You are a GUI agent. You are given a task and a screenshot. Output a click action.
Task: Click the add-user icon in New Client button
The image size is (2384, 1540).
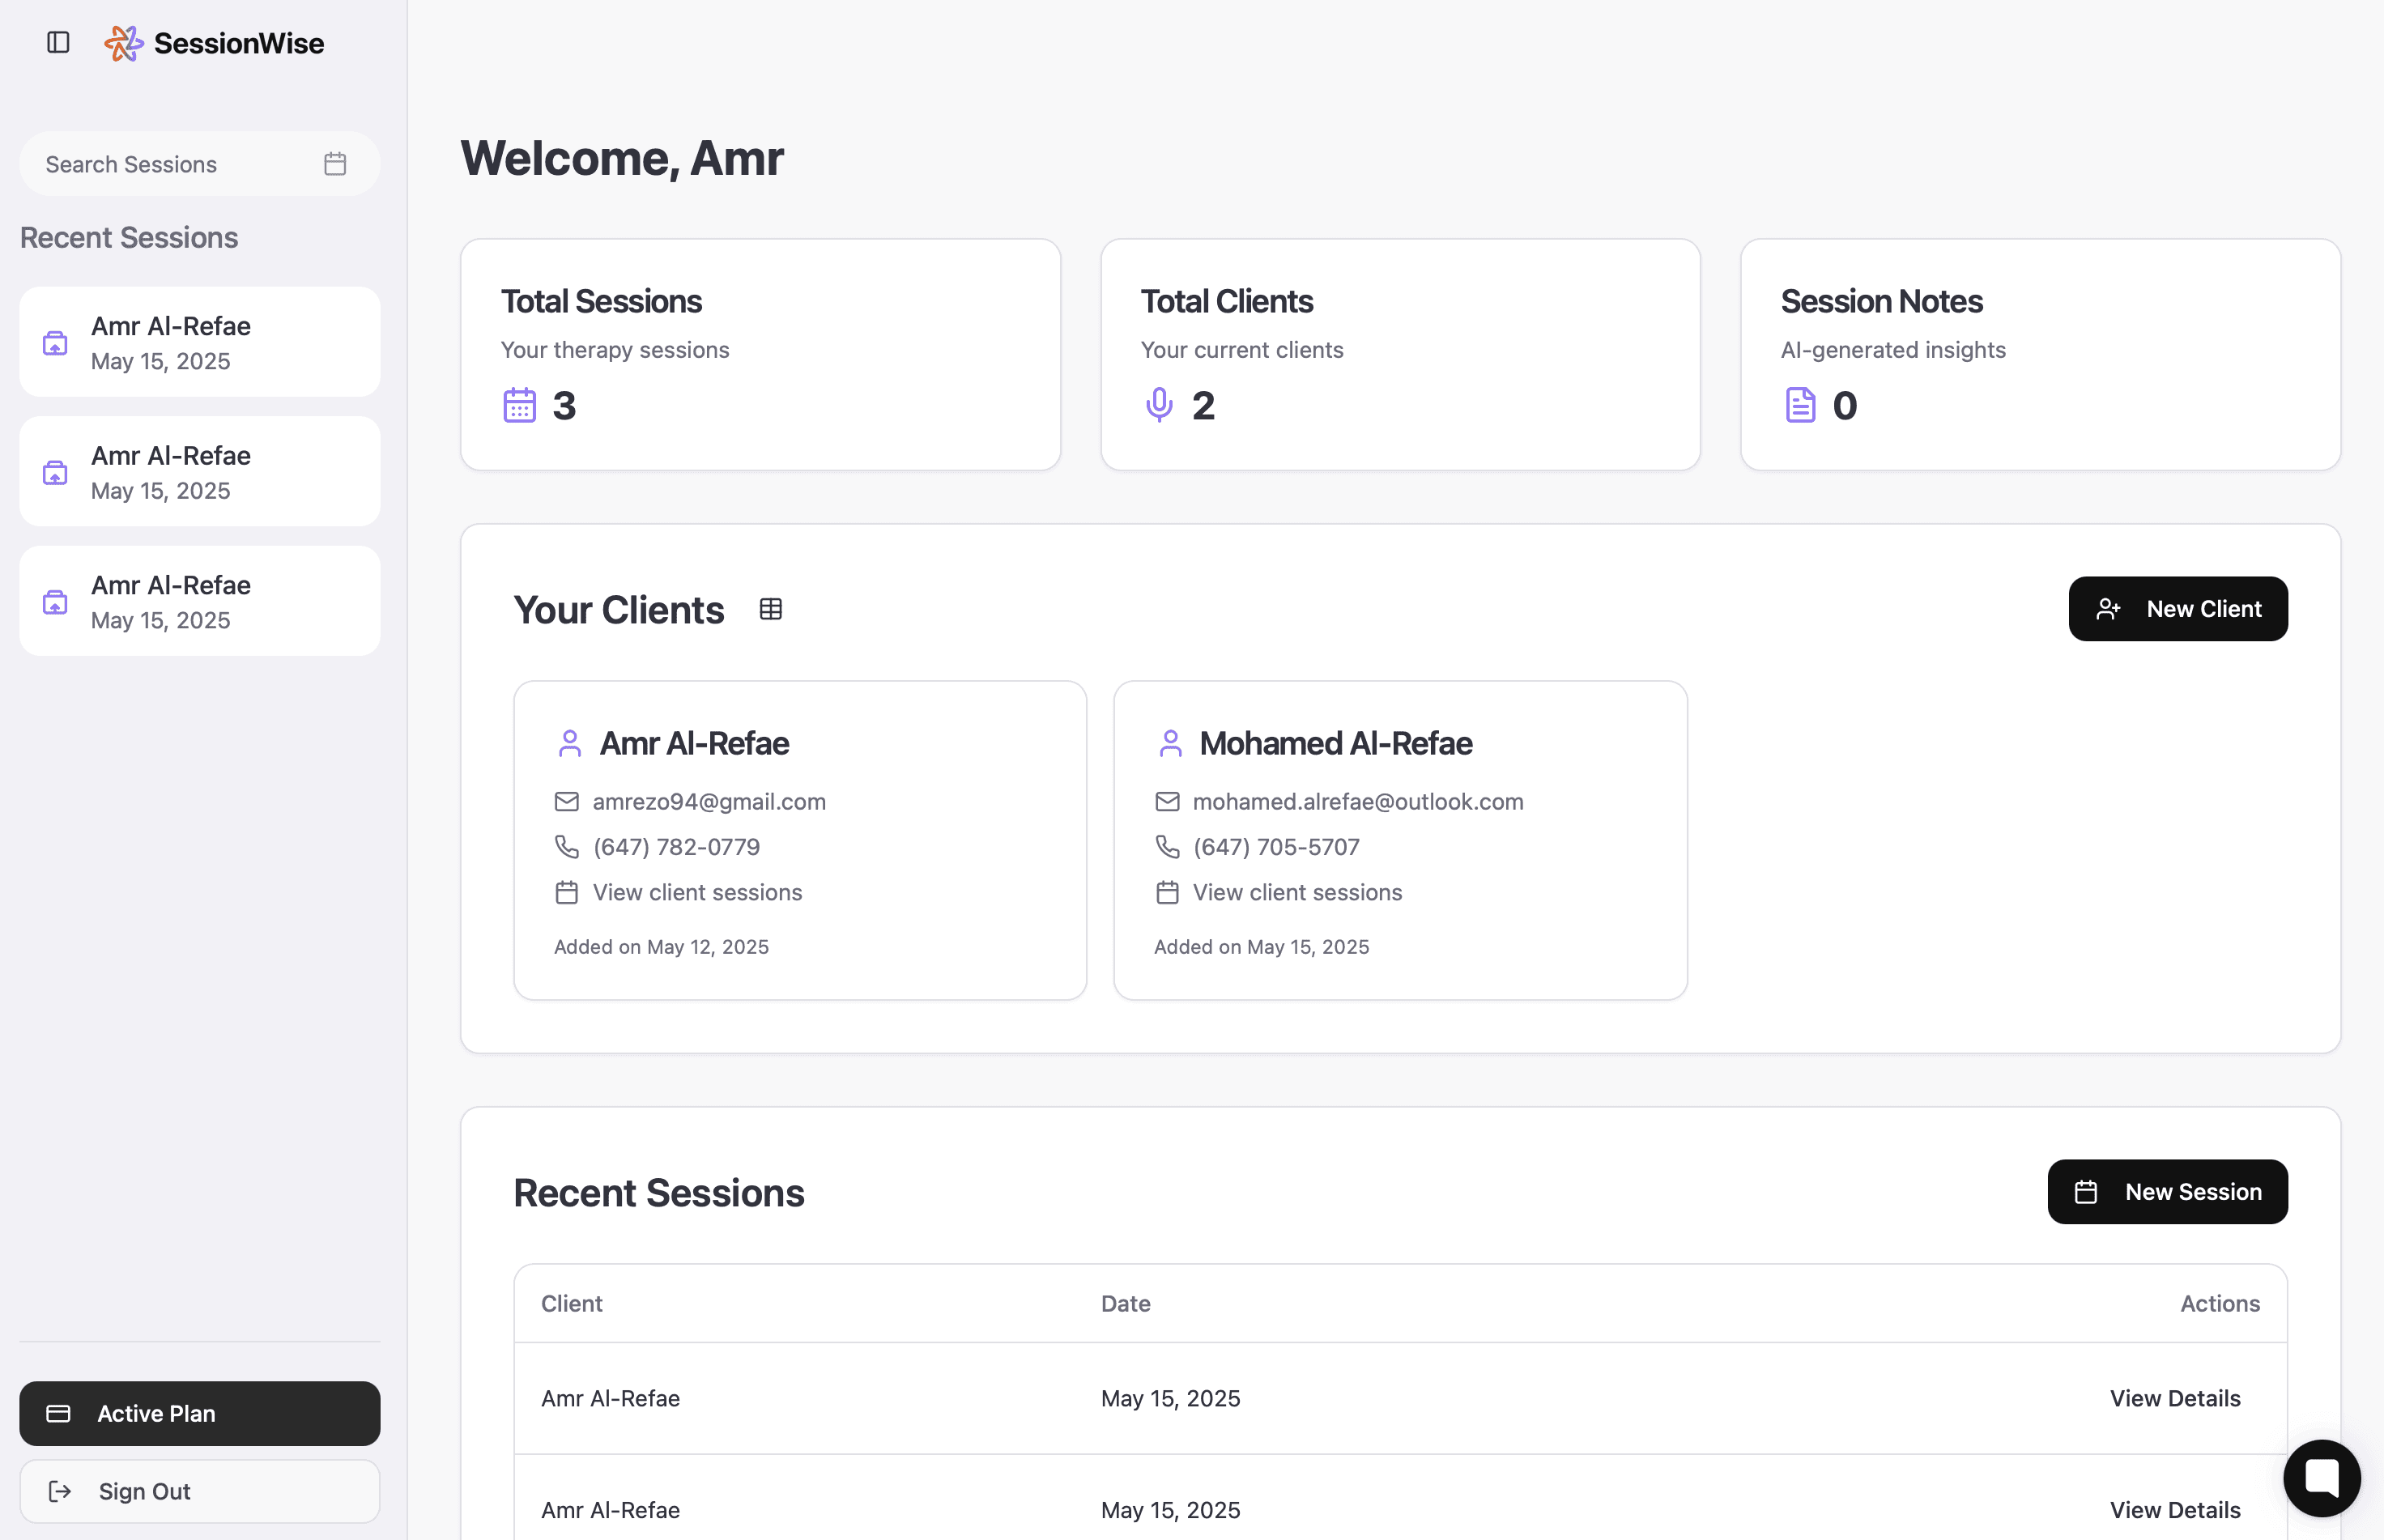2108,609
